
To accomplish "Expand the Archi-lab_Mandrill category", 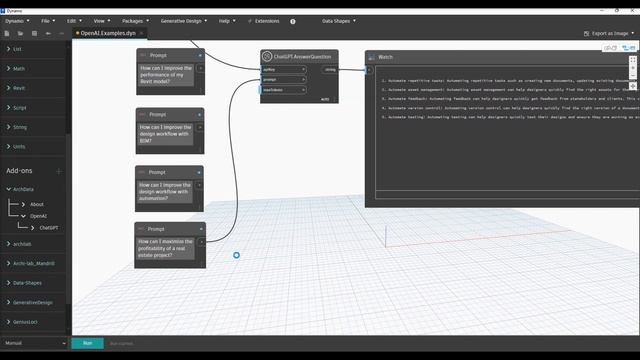I will point(8,263).
